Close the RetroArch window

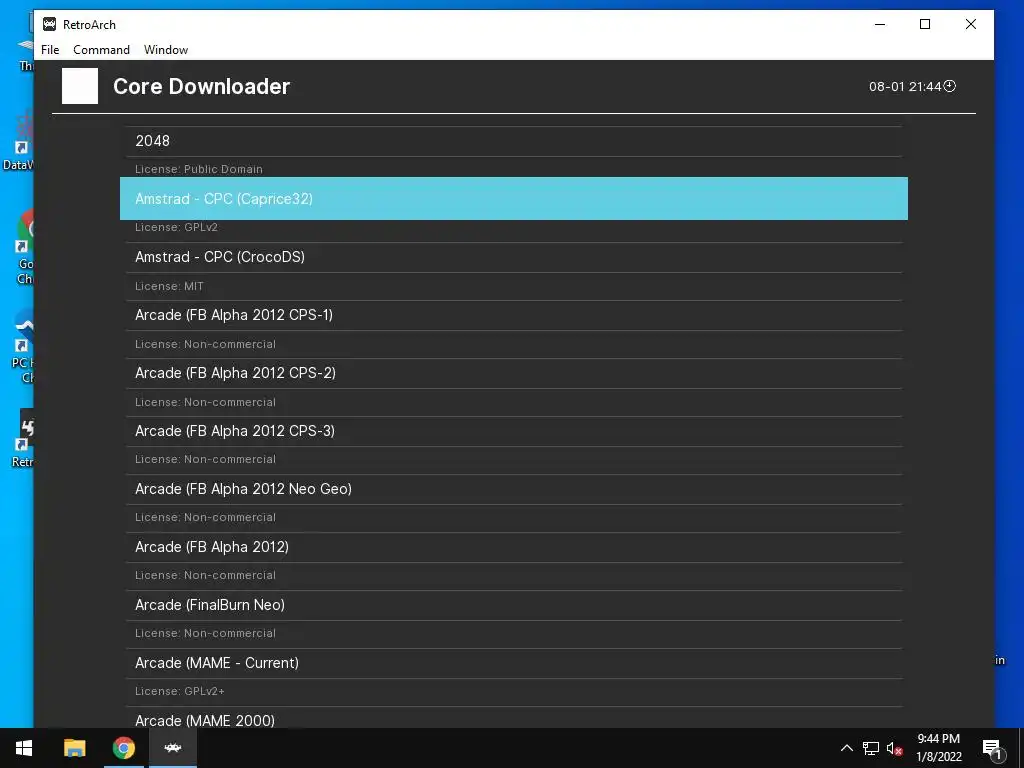pos(971,25)
